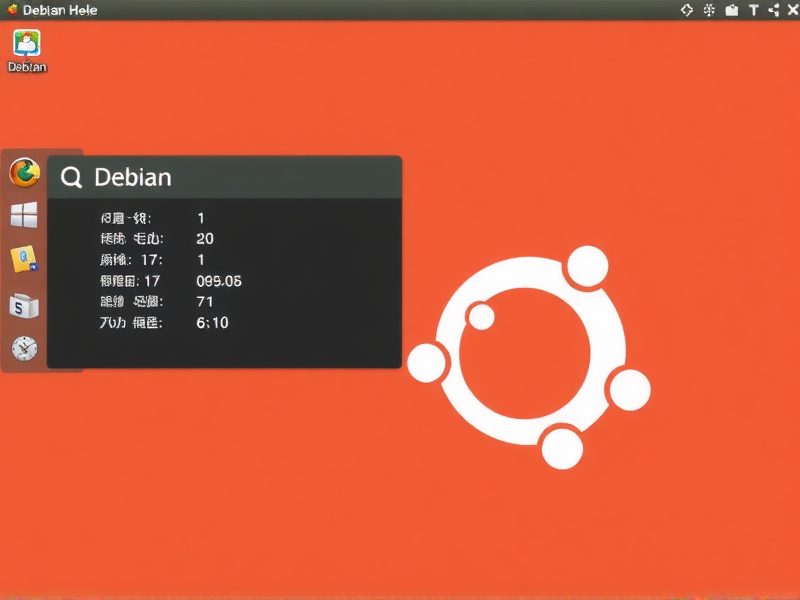This screenshot has width=800, height=600.
Task: Open the clock application from the dock
Action: [x=25, y=349]
